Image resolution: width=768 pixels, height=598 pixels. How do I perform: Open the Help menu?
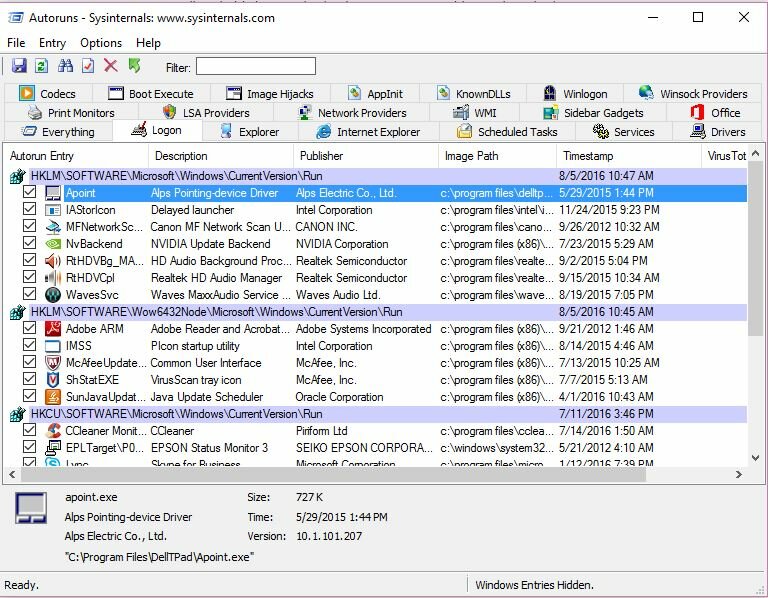coord(148,43)
